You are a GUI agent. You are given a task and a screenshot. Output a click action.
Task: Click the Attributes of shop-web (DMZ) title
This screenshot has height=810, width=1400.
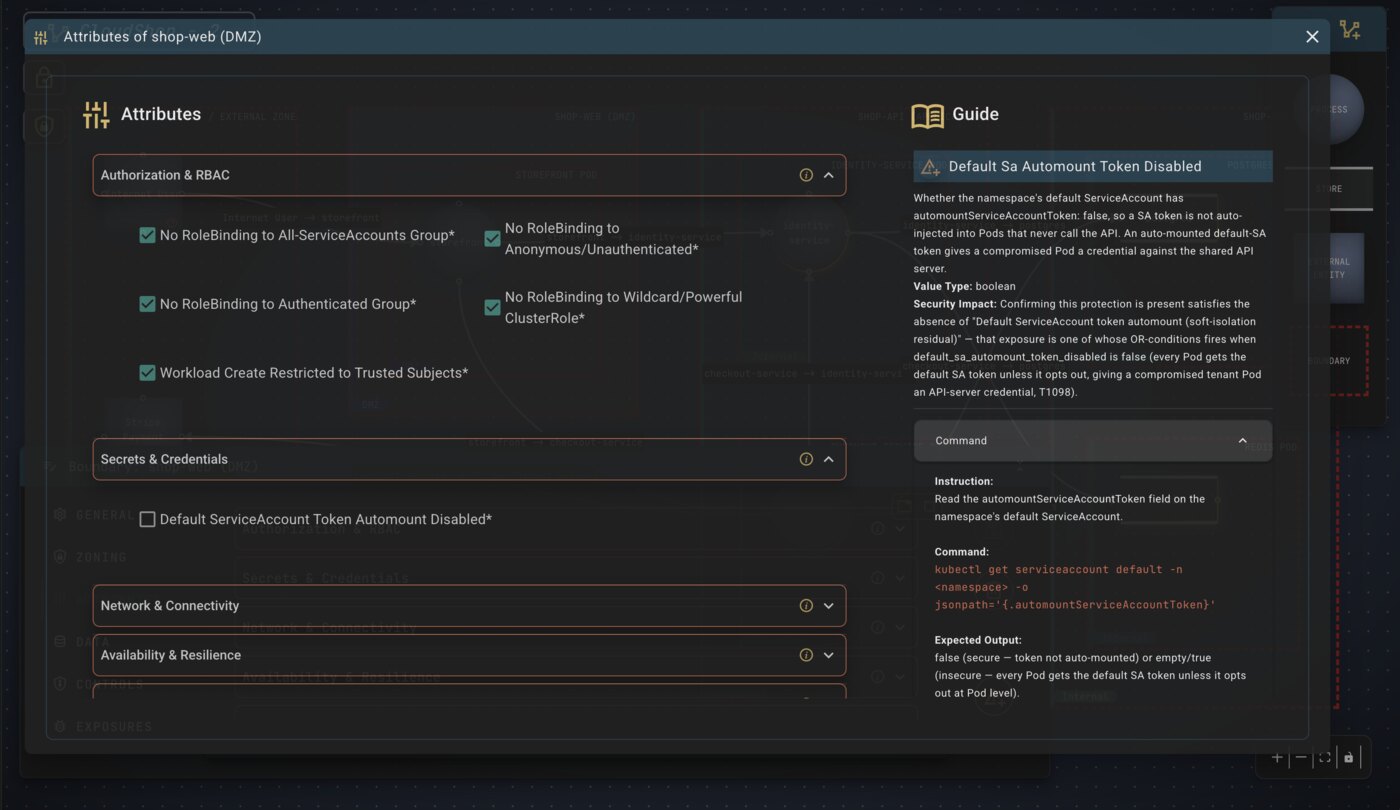162,37
